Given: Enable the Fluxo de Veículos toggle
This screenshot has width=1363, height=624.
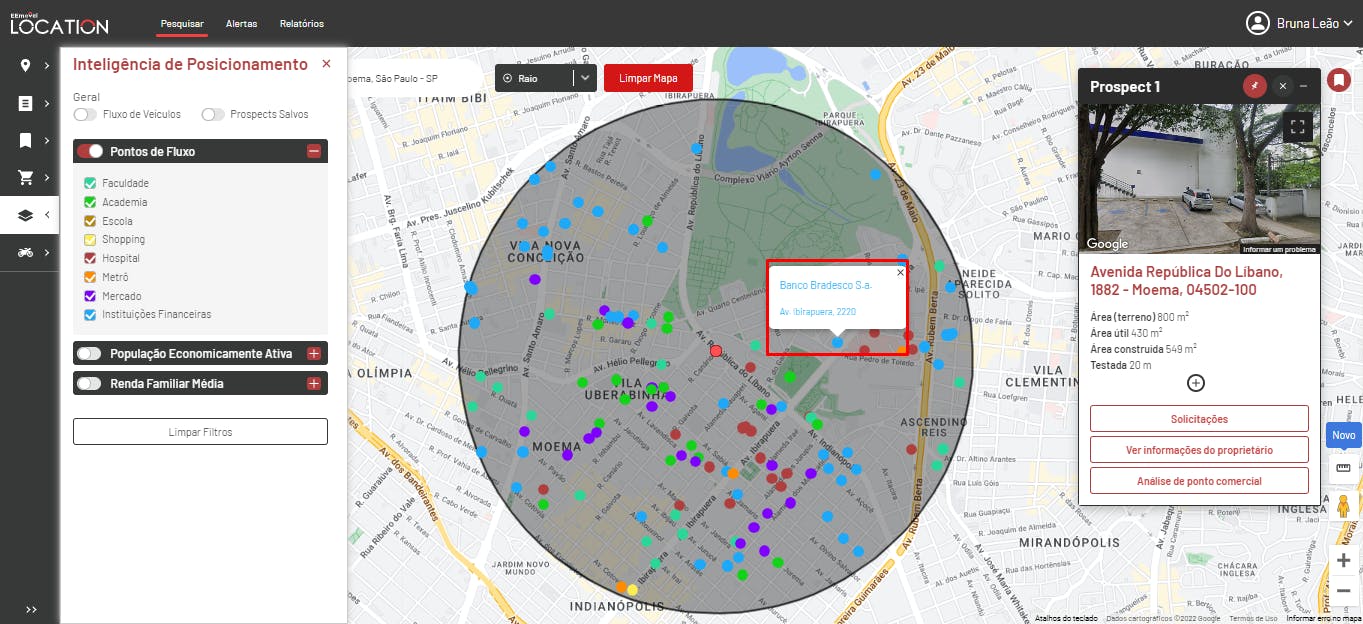Looking at the screenshot, I should coord(85,114).
